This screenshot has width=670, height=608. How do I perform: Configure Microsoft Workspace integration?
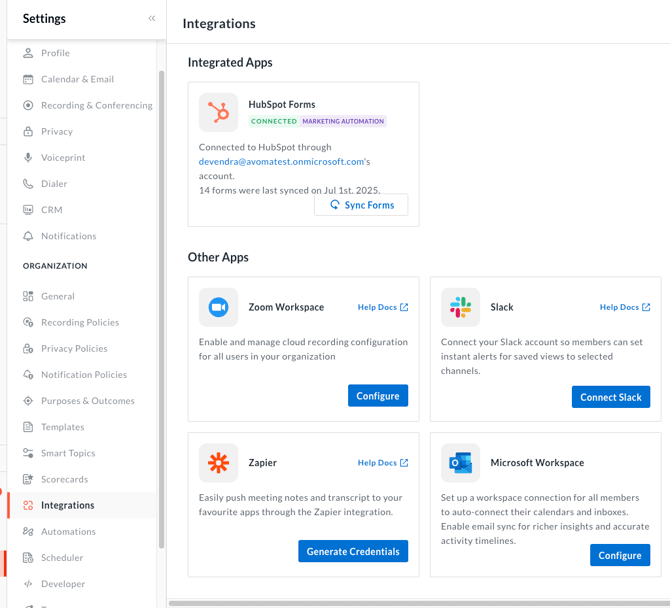pos(620,555)
